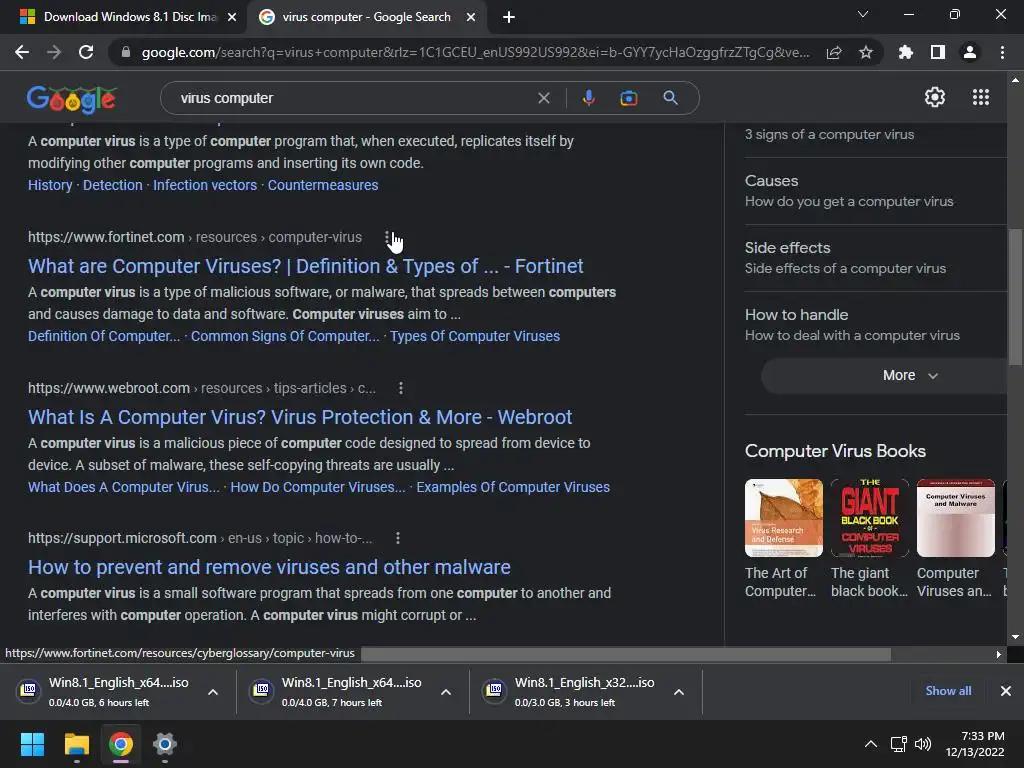Viewport: 1024px width, 768px height.
Task: Open a new browser tab
Action: click(509, 17)
